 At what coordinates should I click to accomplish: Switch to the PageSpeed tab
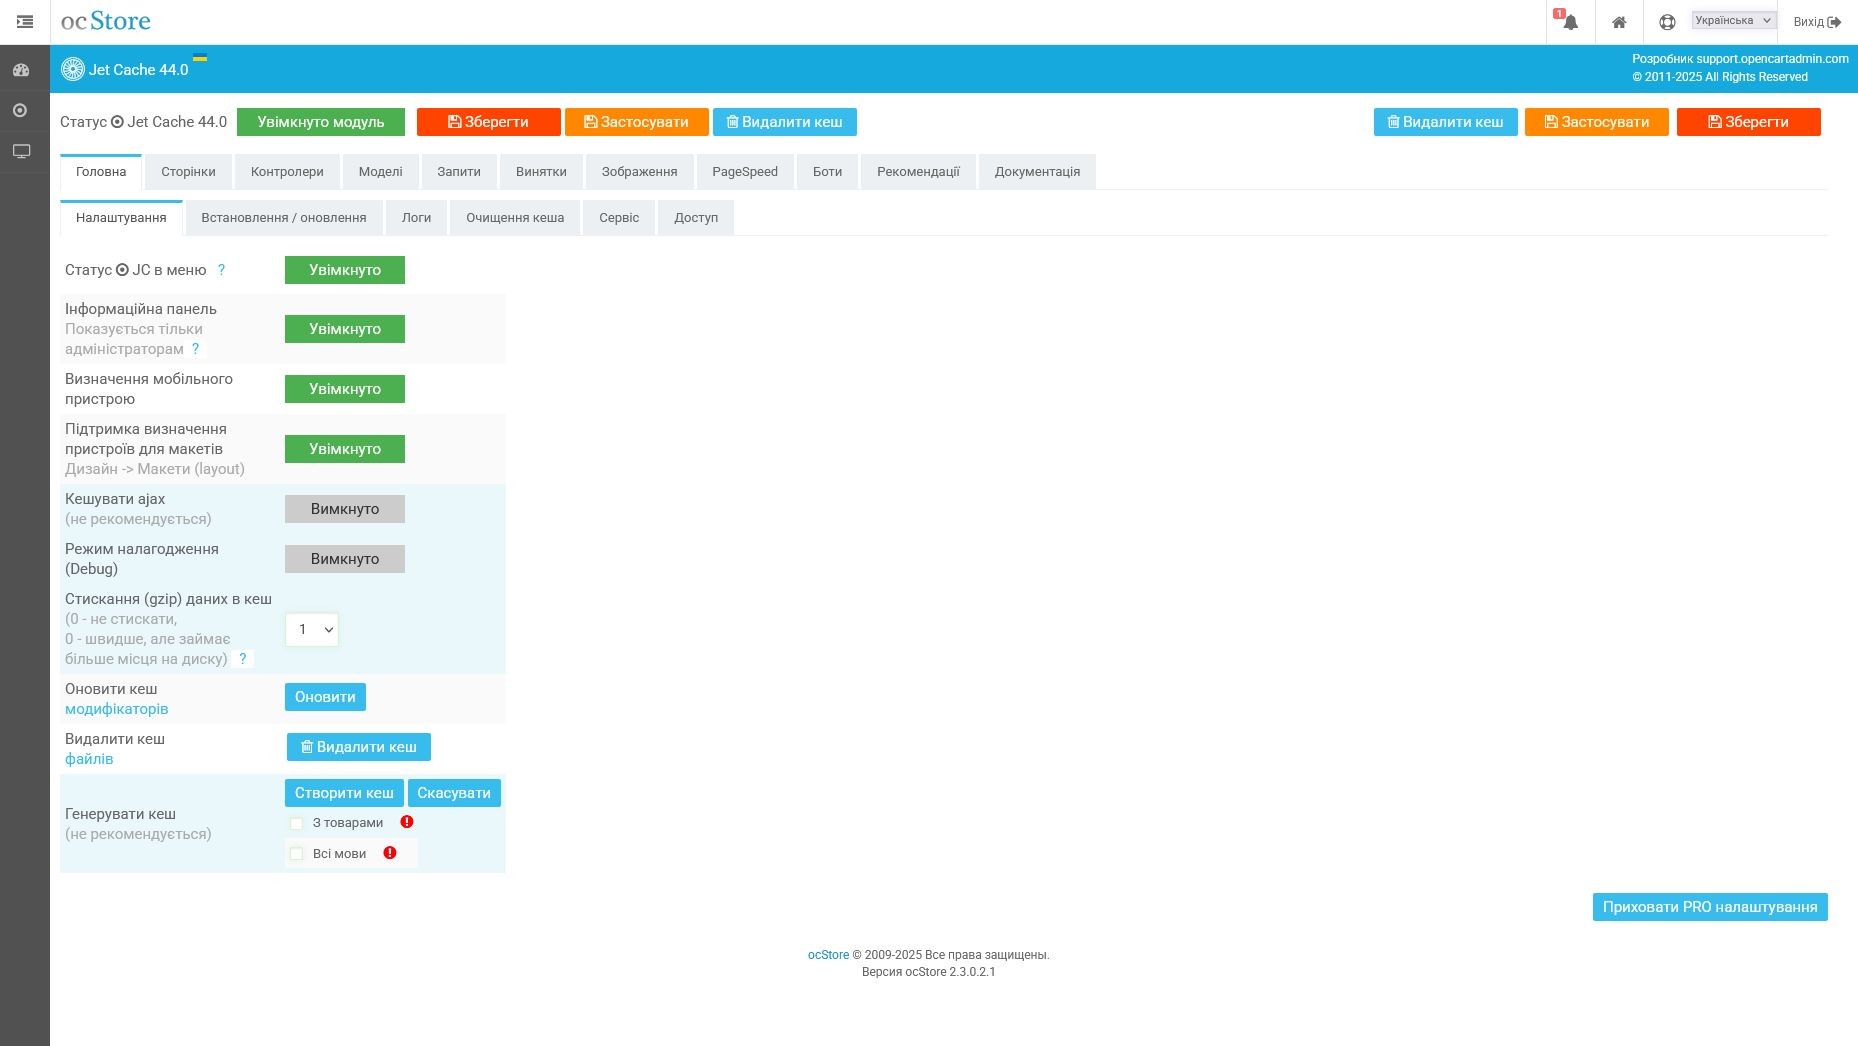(744, 172)
